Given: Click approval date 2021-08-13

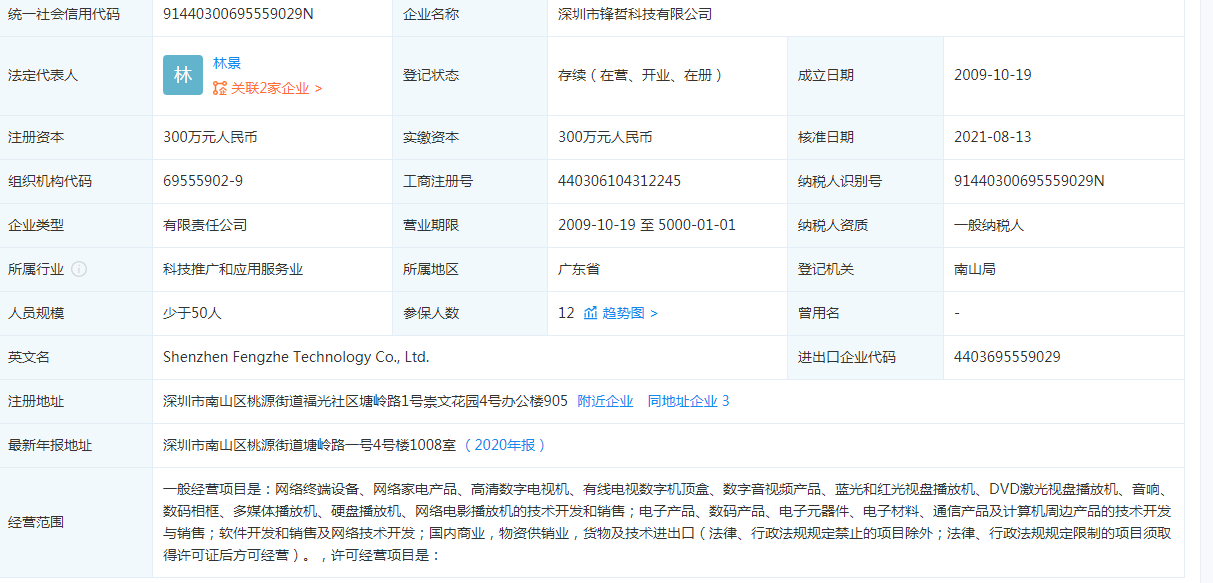Looking at the screenshot, I should click(x=993, y=137).
